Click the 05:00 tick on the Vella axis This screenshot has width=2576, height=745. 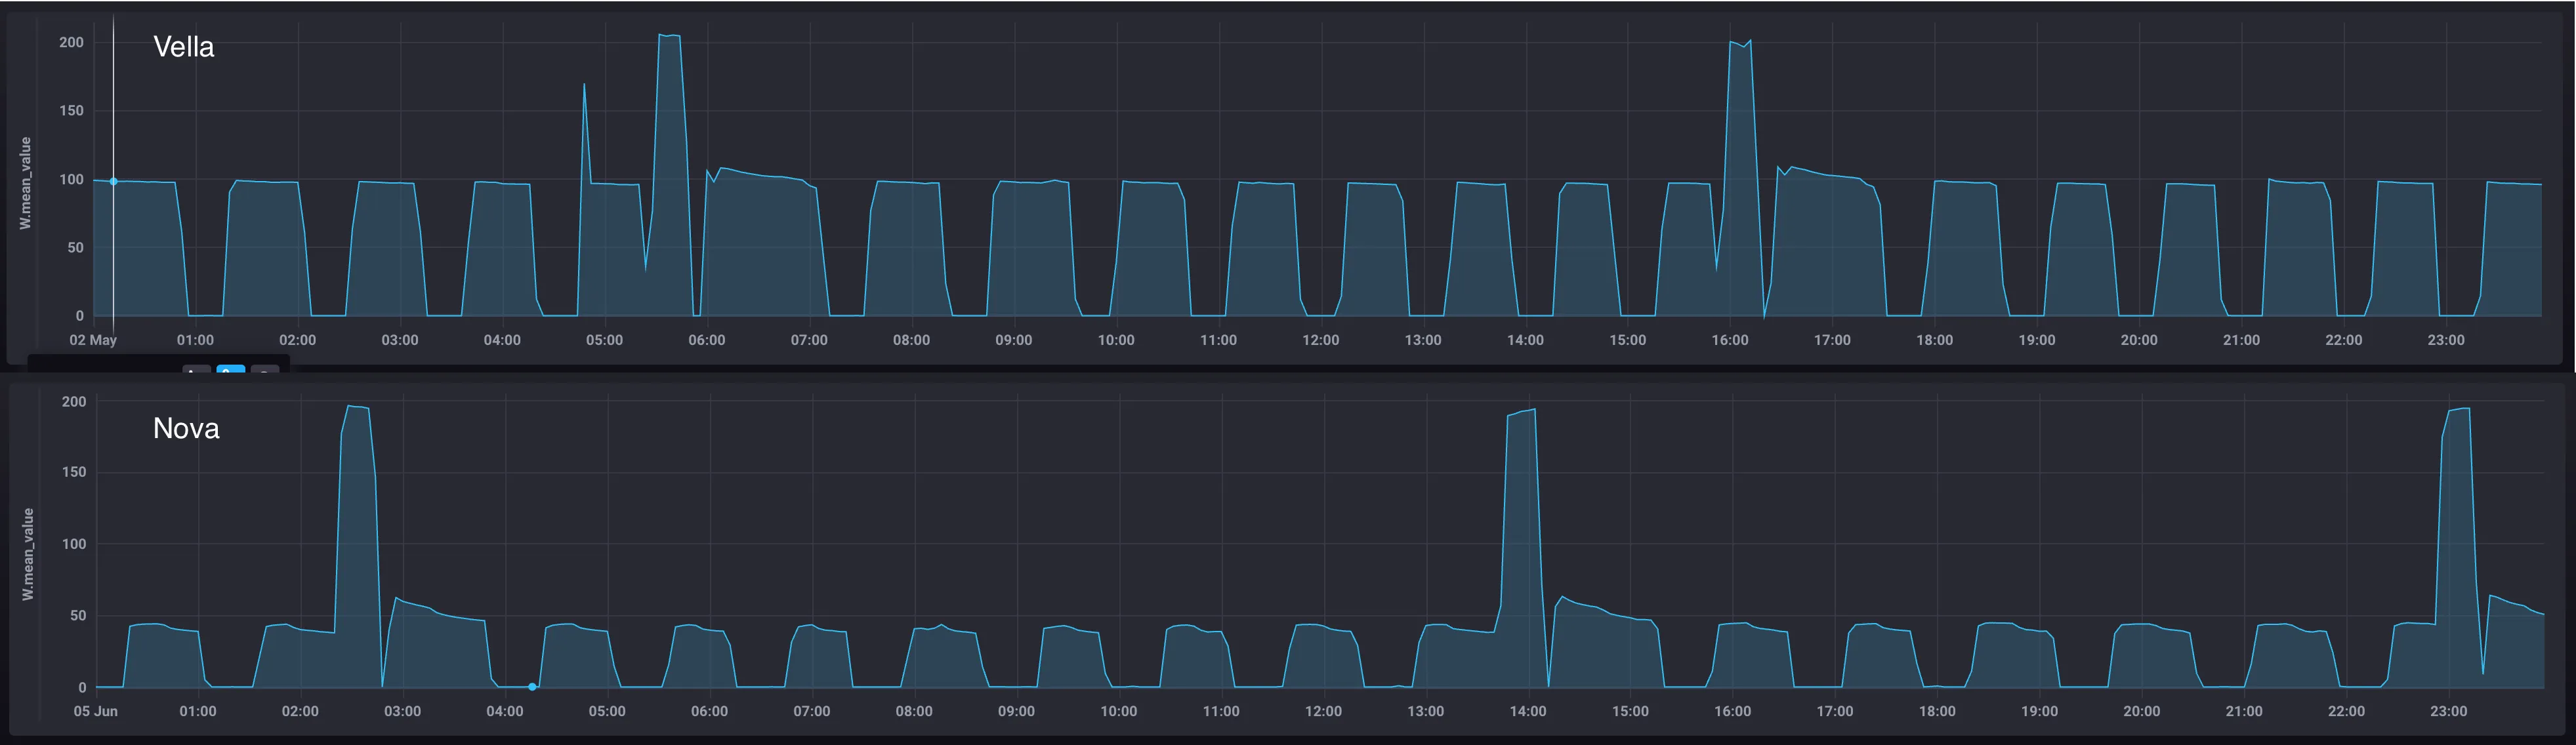tap(604, 340)
